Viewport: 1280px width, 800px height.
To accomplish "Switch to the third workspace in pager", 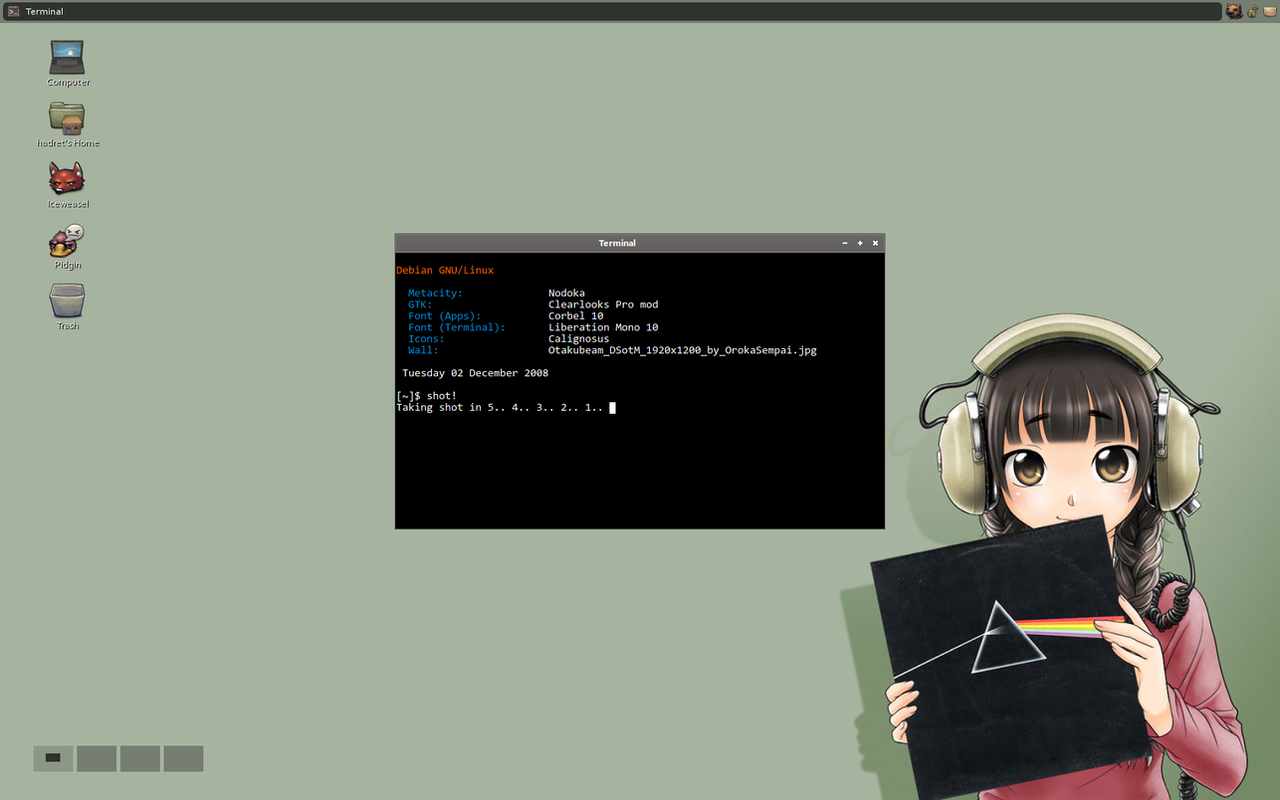I will point(140,758).
